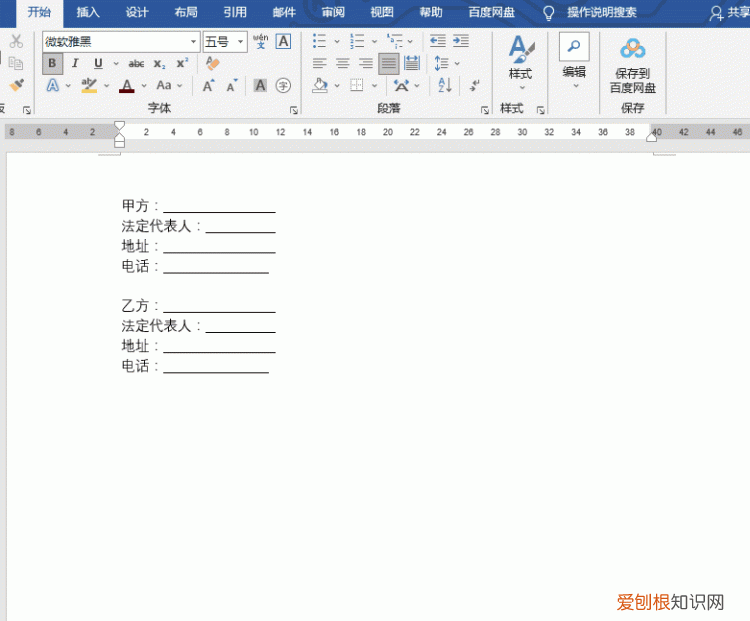Click the character border A icon
The width and height of the screenshot is (750, 621).
283,42
